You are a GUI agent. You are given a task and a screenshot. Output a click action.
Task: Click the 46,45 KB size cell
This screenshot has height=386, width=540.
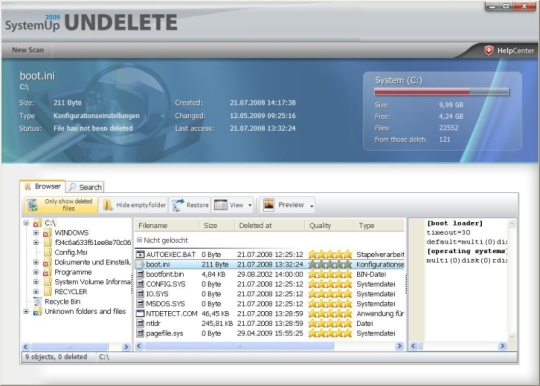(x=215, y=314)
